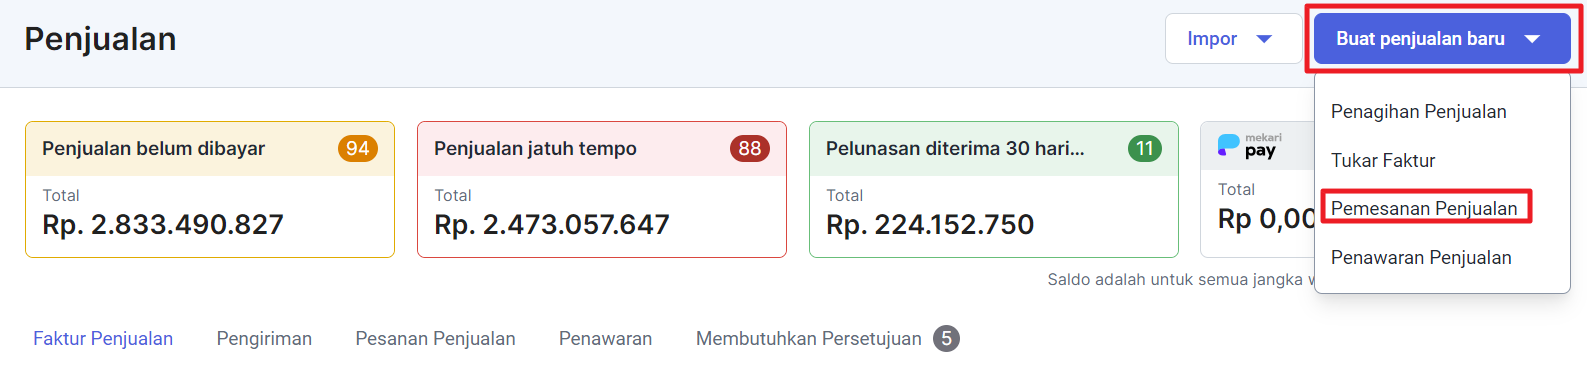Screen dimensions: 1587x365
Task: Click the orange 94 unpaid count badge
Action: tap(358, 149)
